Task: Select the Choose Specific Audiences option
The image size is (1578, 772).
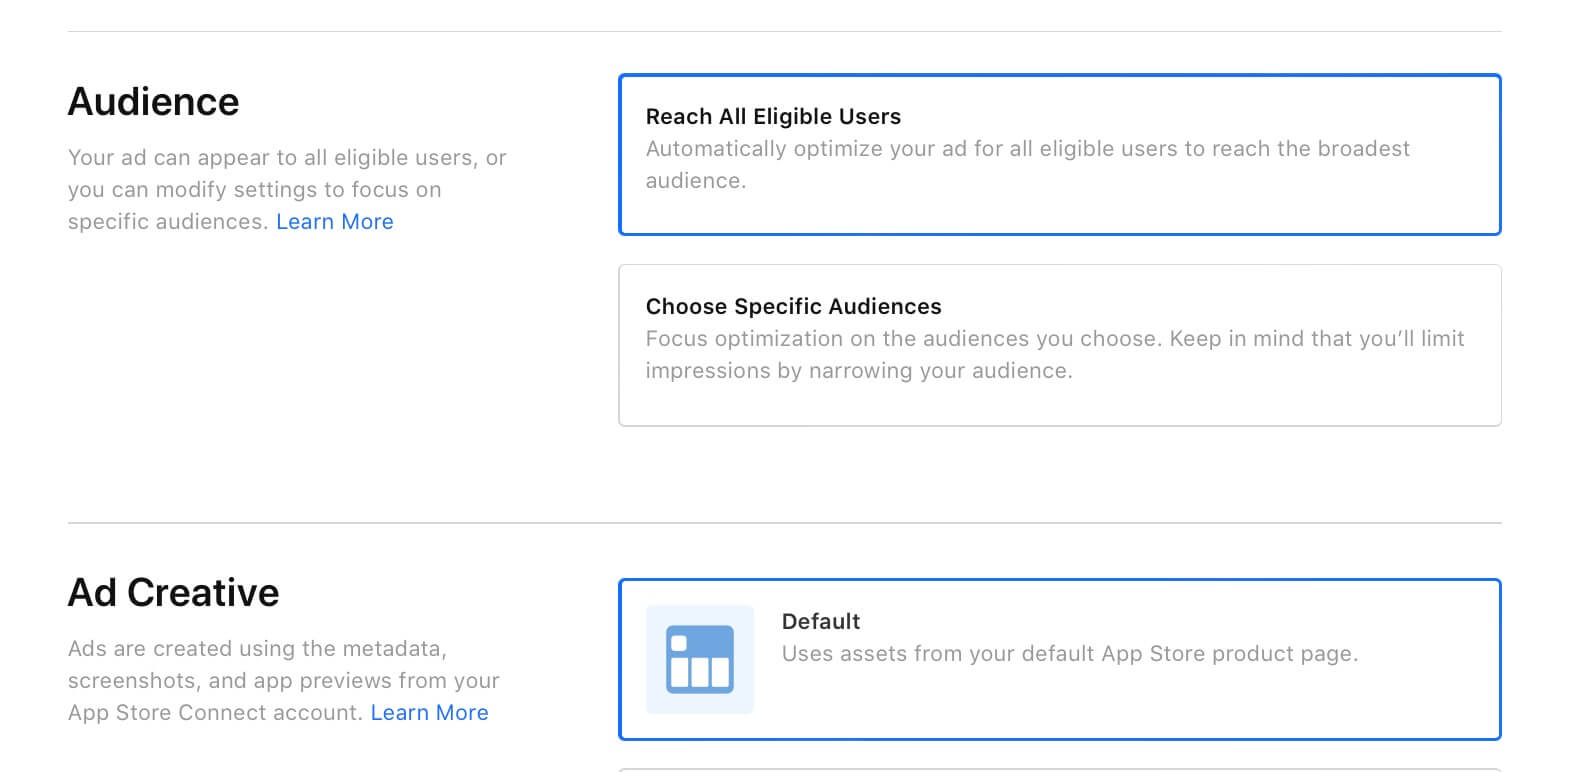Action: (x=1059, y=345)
